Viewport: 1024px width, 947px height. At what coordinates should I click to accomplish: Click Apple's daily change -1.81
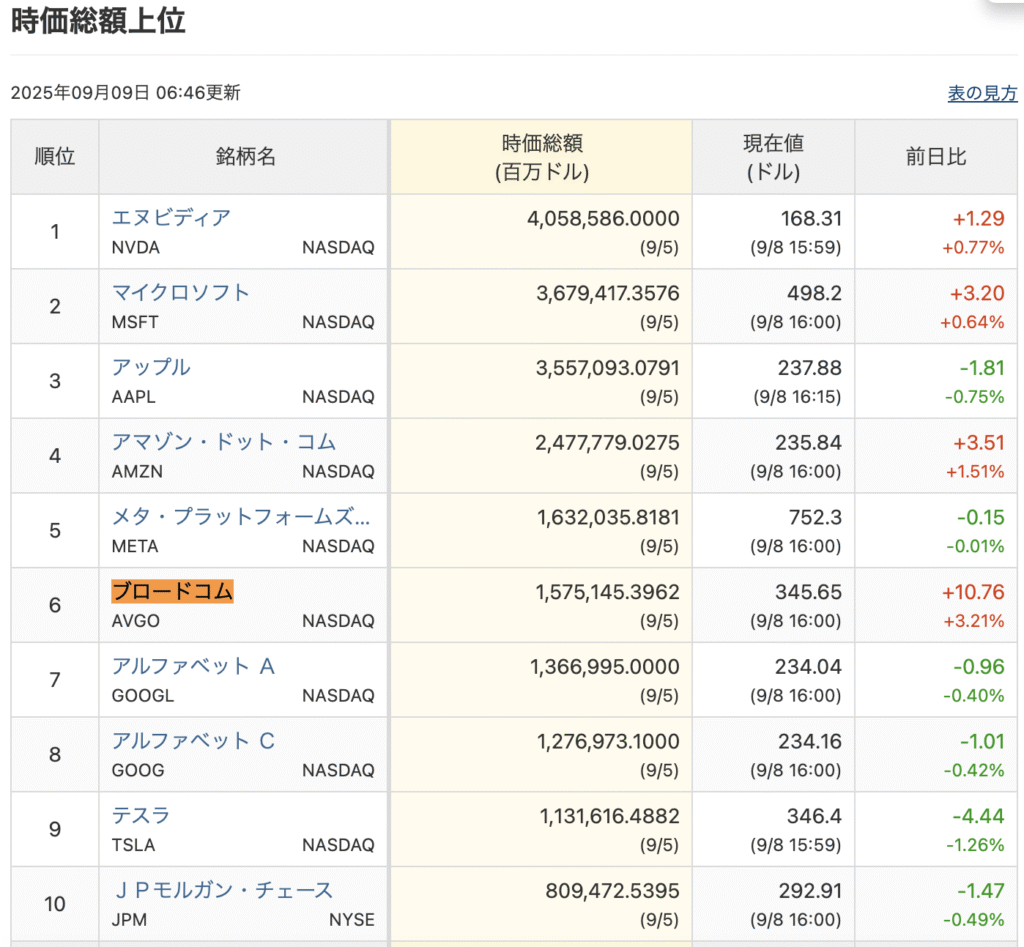pyautogui.click(x=982, y=368)
